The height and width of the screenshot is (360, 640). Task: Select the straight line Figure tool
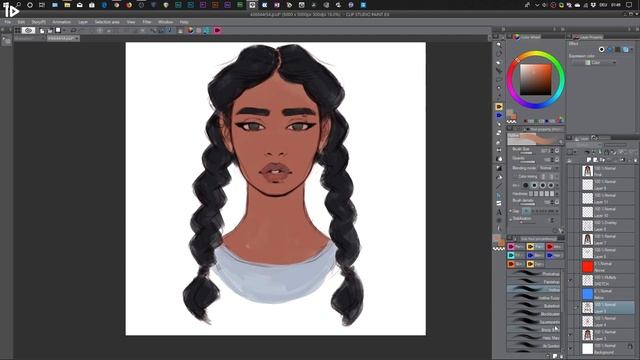click(499, 186)
